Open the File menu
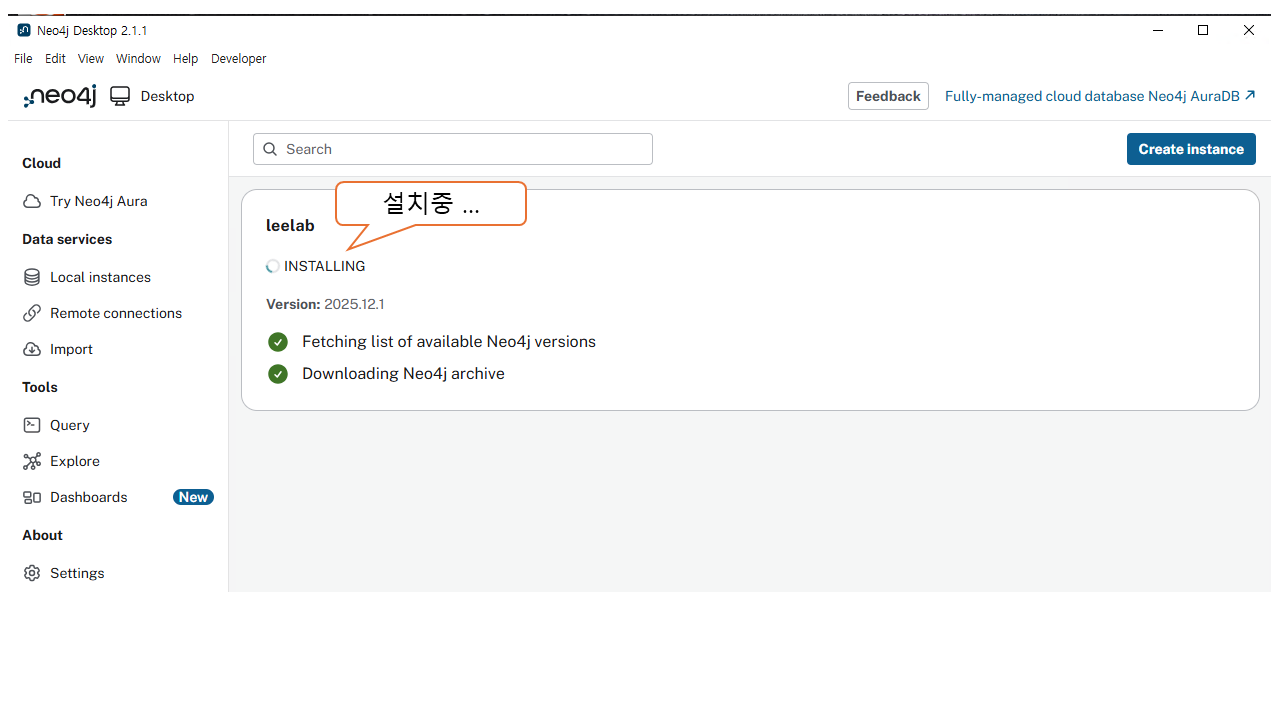Screen dimensions: 1280x720 click(23, 59)
